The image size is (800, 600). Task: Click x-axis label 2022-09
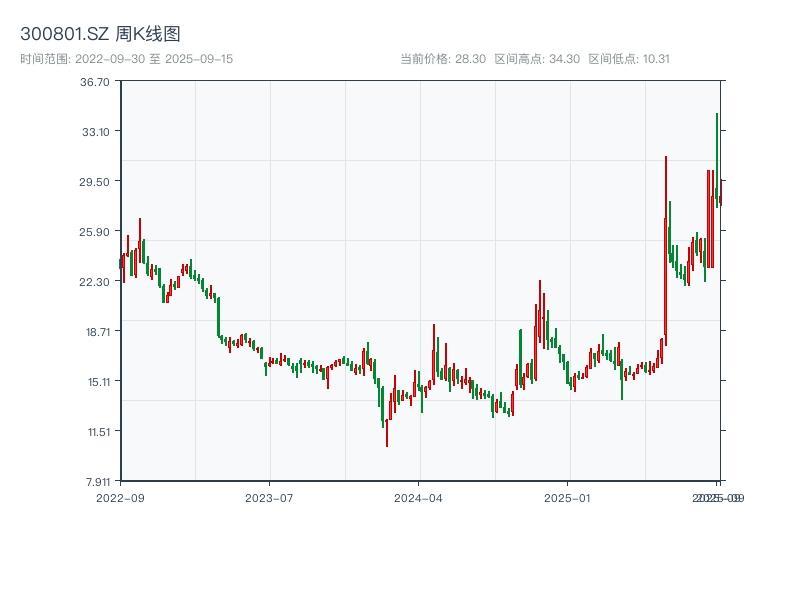click(120, 498)
